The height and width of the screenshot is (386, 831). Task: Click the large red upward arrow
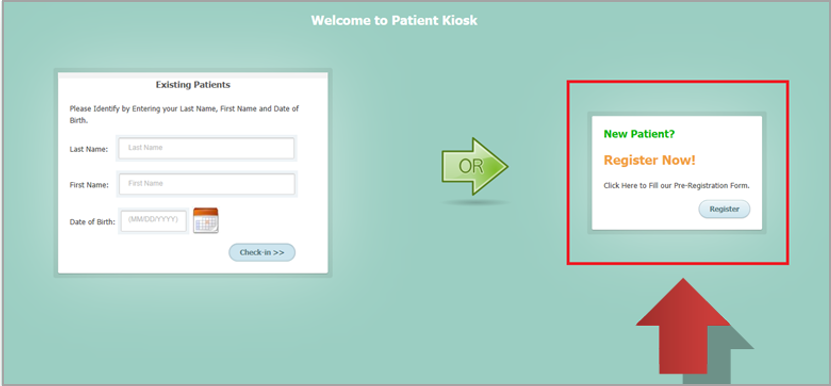683,326
